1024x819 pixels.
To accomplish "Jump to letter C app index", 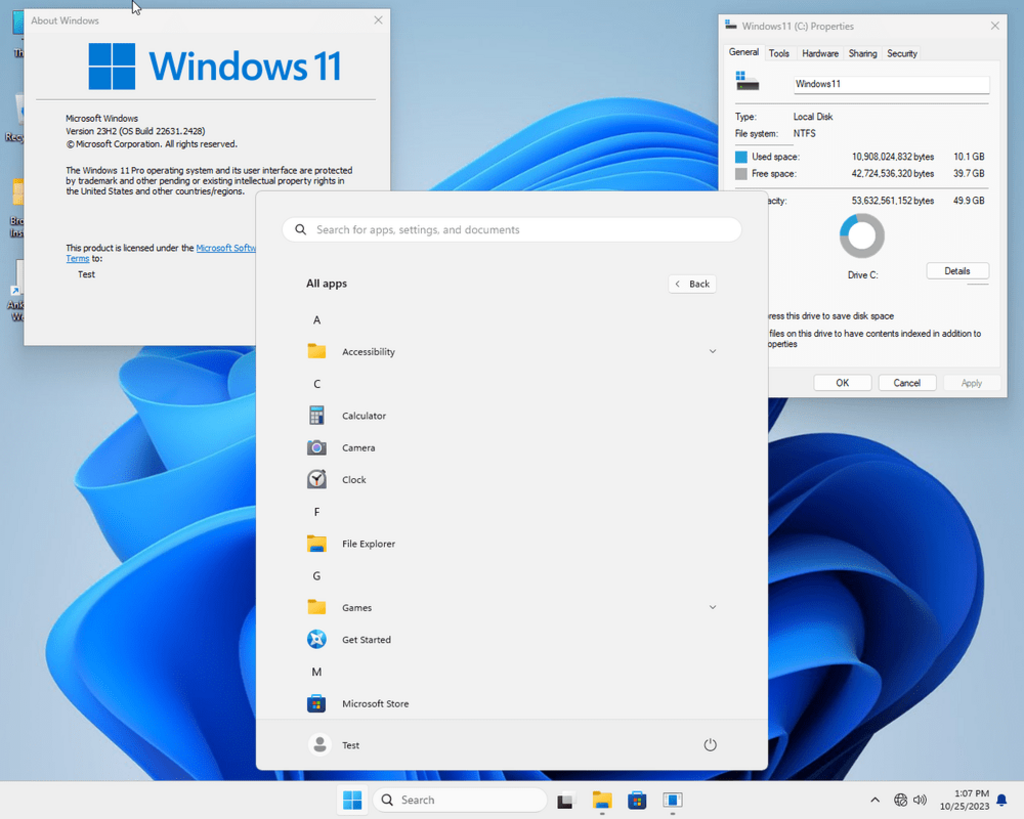I will (x=317, y=384).
